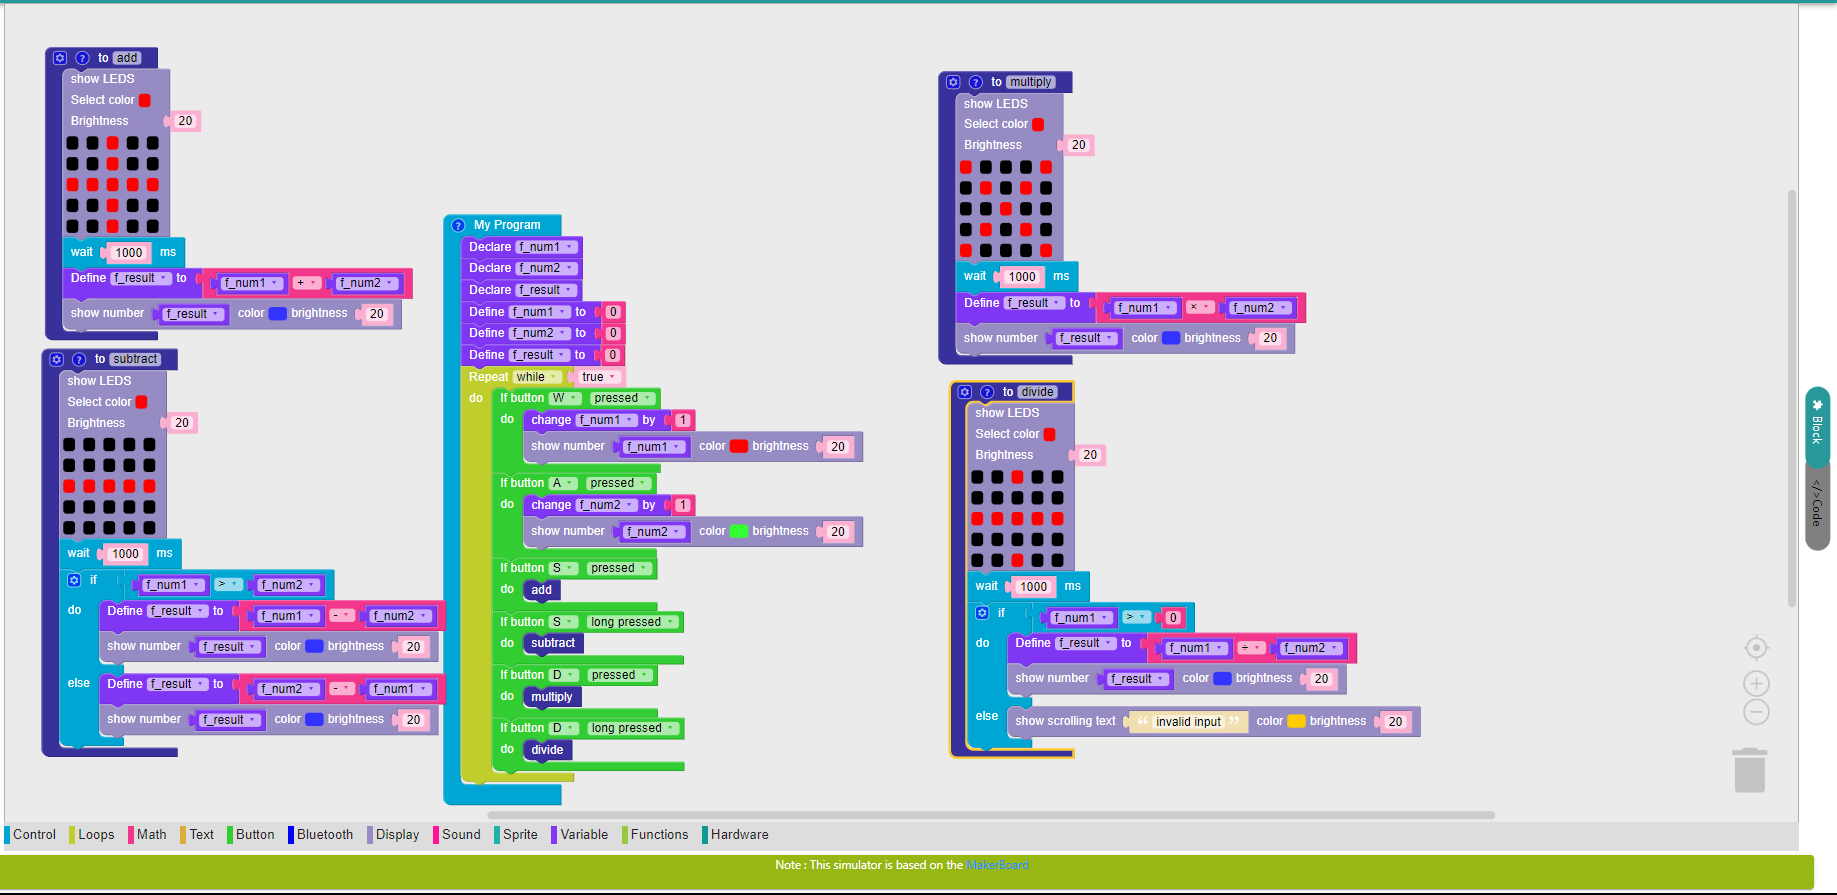The height and width of the screenshot is (895, 1837).
Task: Open the while dropdown in Repeat block
Action: [x=538, y=377]
